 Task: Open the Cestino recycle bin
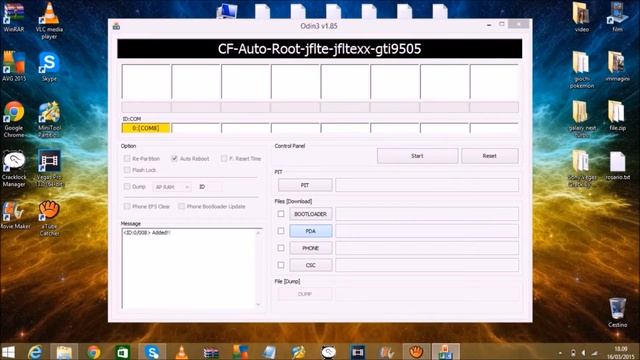click(x=617, y=313)
